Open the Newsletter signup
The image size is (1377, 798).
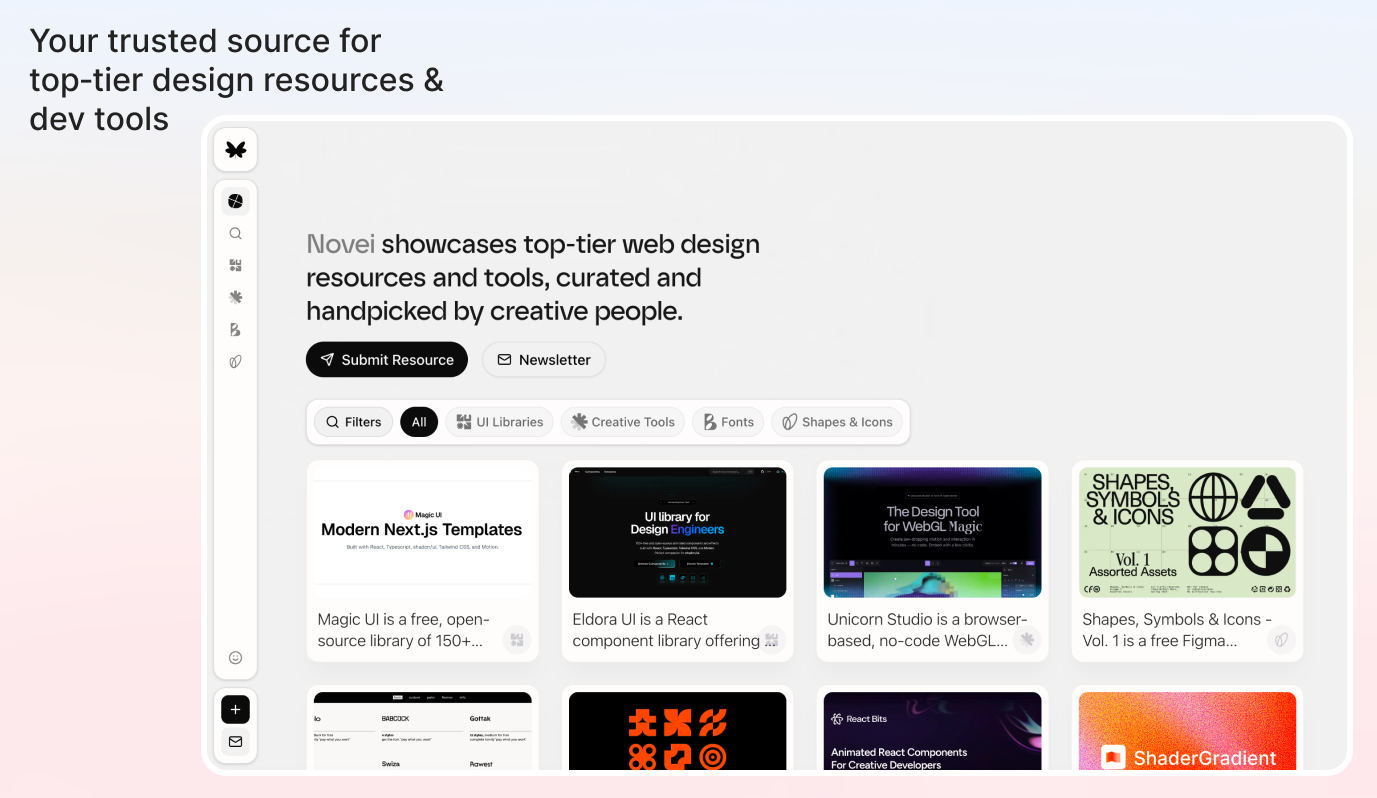click(543, 359)
